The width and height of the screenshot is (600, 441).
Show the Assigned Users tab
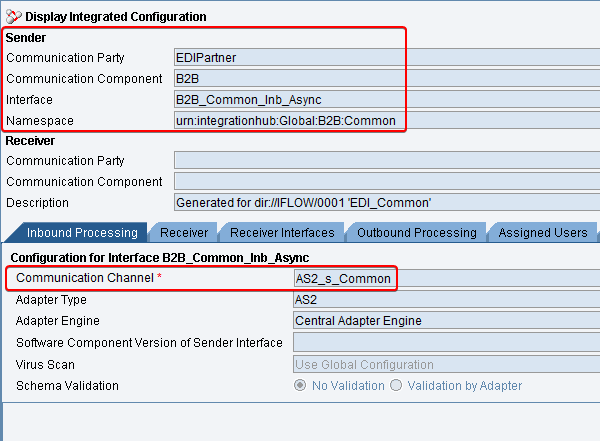(x=543, y=232)
